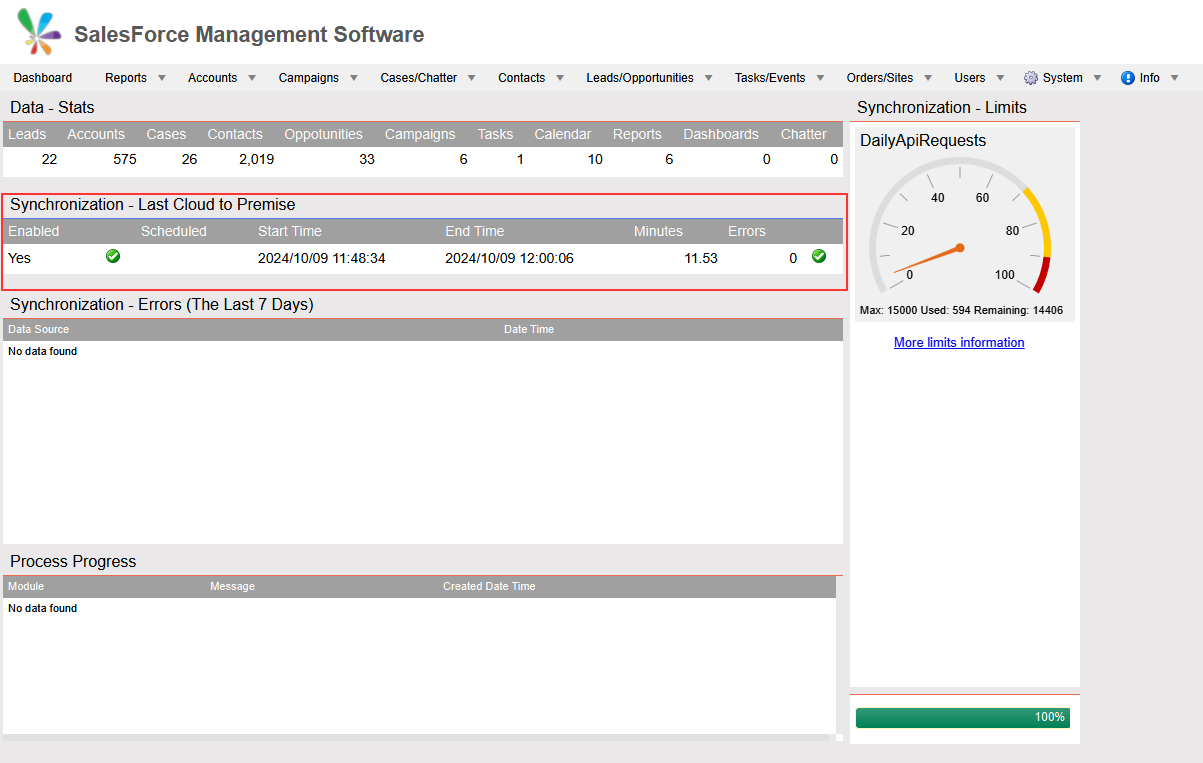This screenshot has height=763, width=1203.
Task: Click the Start Time value 2024/10/09 11:48:34
Action: coord(322,258)
